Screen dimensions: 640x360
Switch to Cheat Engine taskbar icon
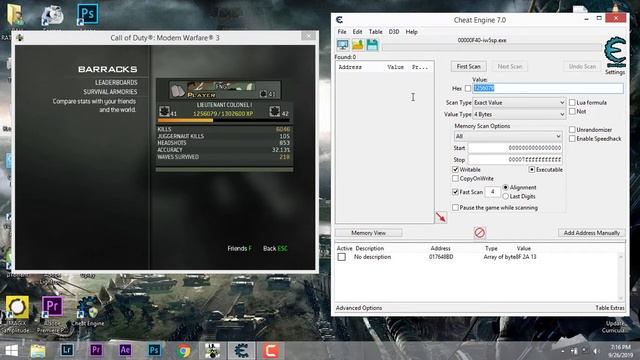coord(242,351)
